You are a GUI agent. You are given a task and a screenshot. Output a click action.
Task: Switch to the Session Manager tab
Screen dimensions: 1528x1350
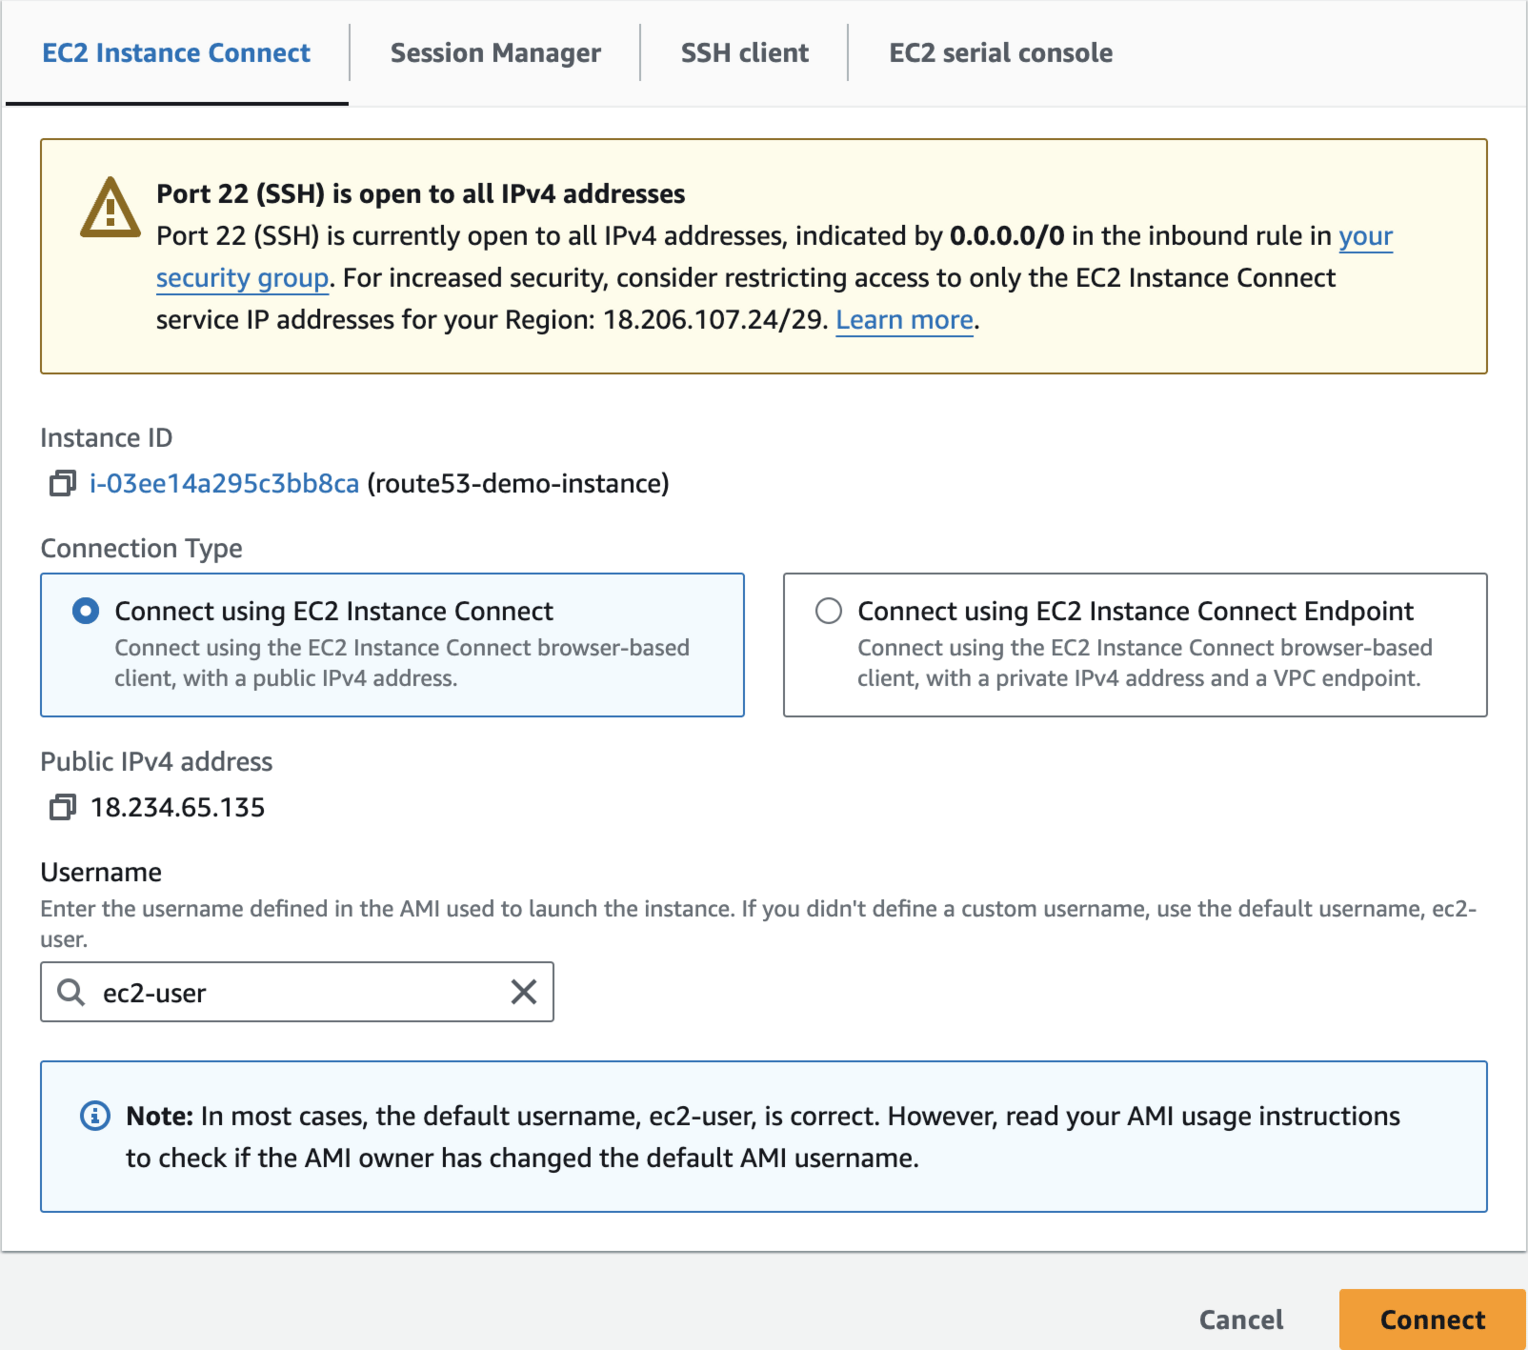(495, 53)
